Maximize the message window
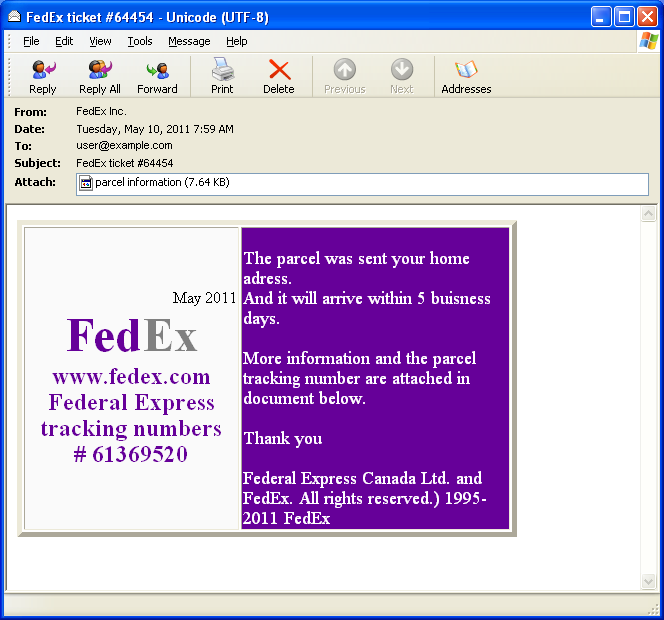664x620 pixels. [x=624, y=16]
